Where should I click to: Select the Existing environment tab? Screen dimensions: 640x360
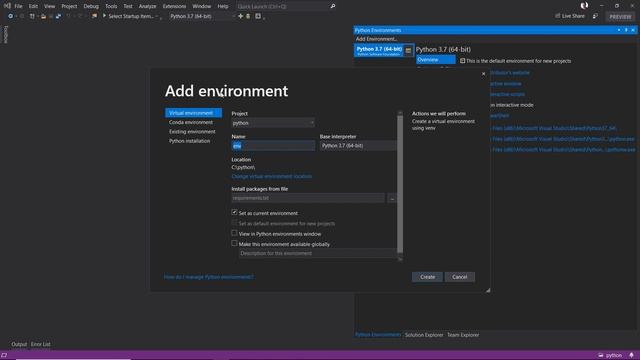pos(193,132)
